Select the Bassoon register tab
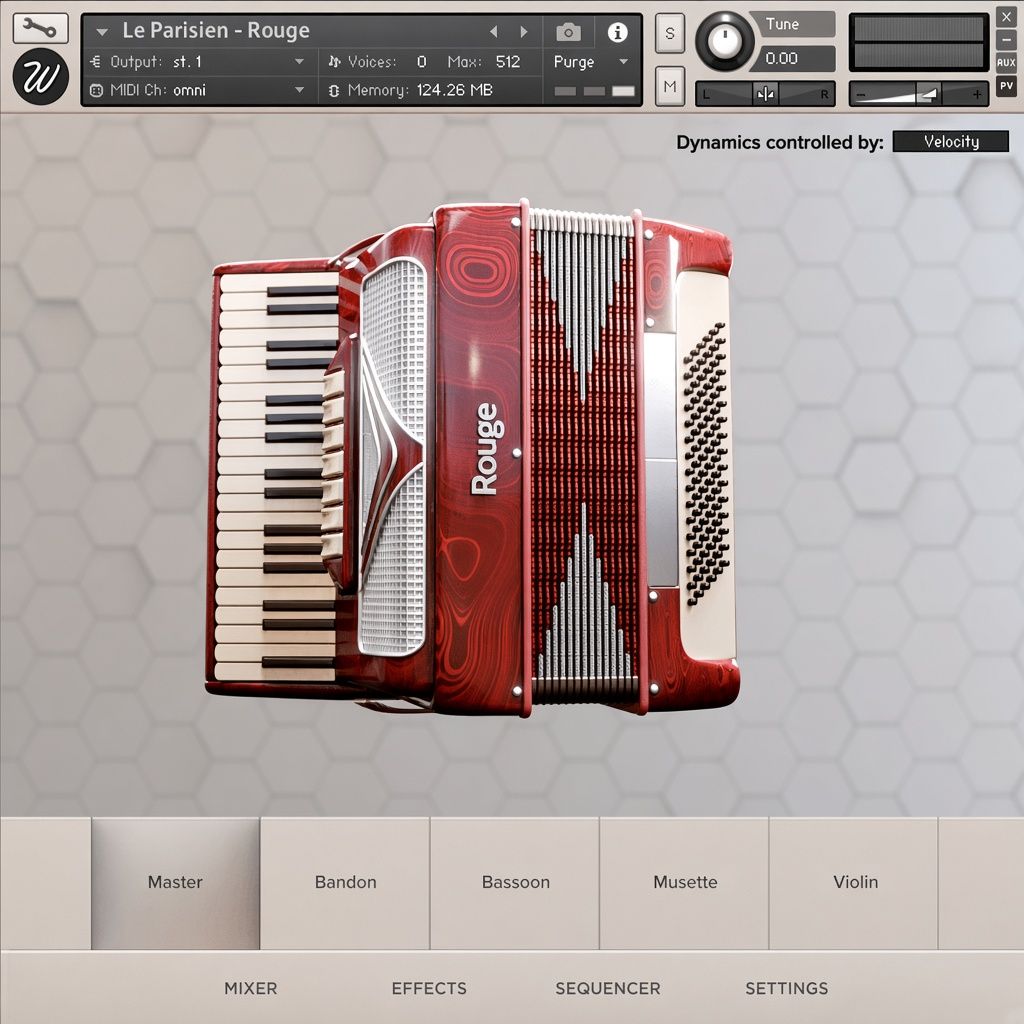1024x1024 pixels. 515,882
